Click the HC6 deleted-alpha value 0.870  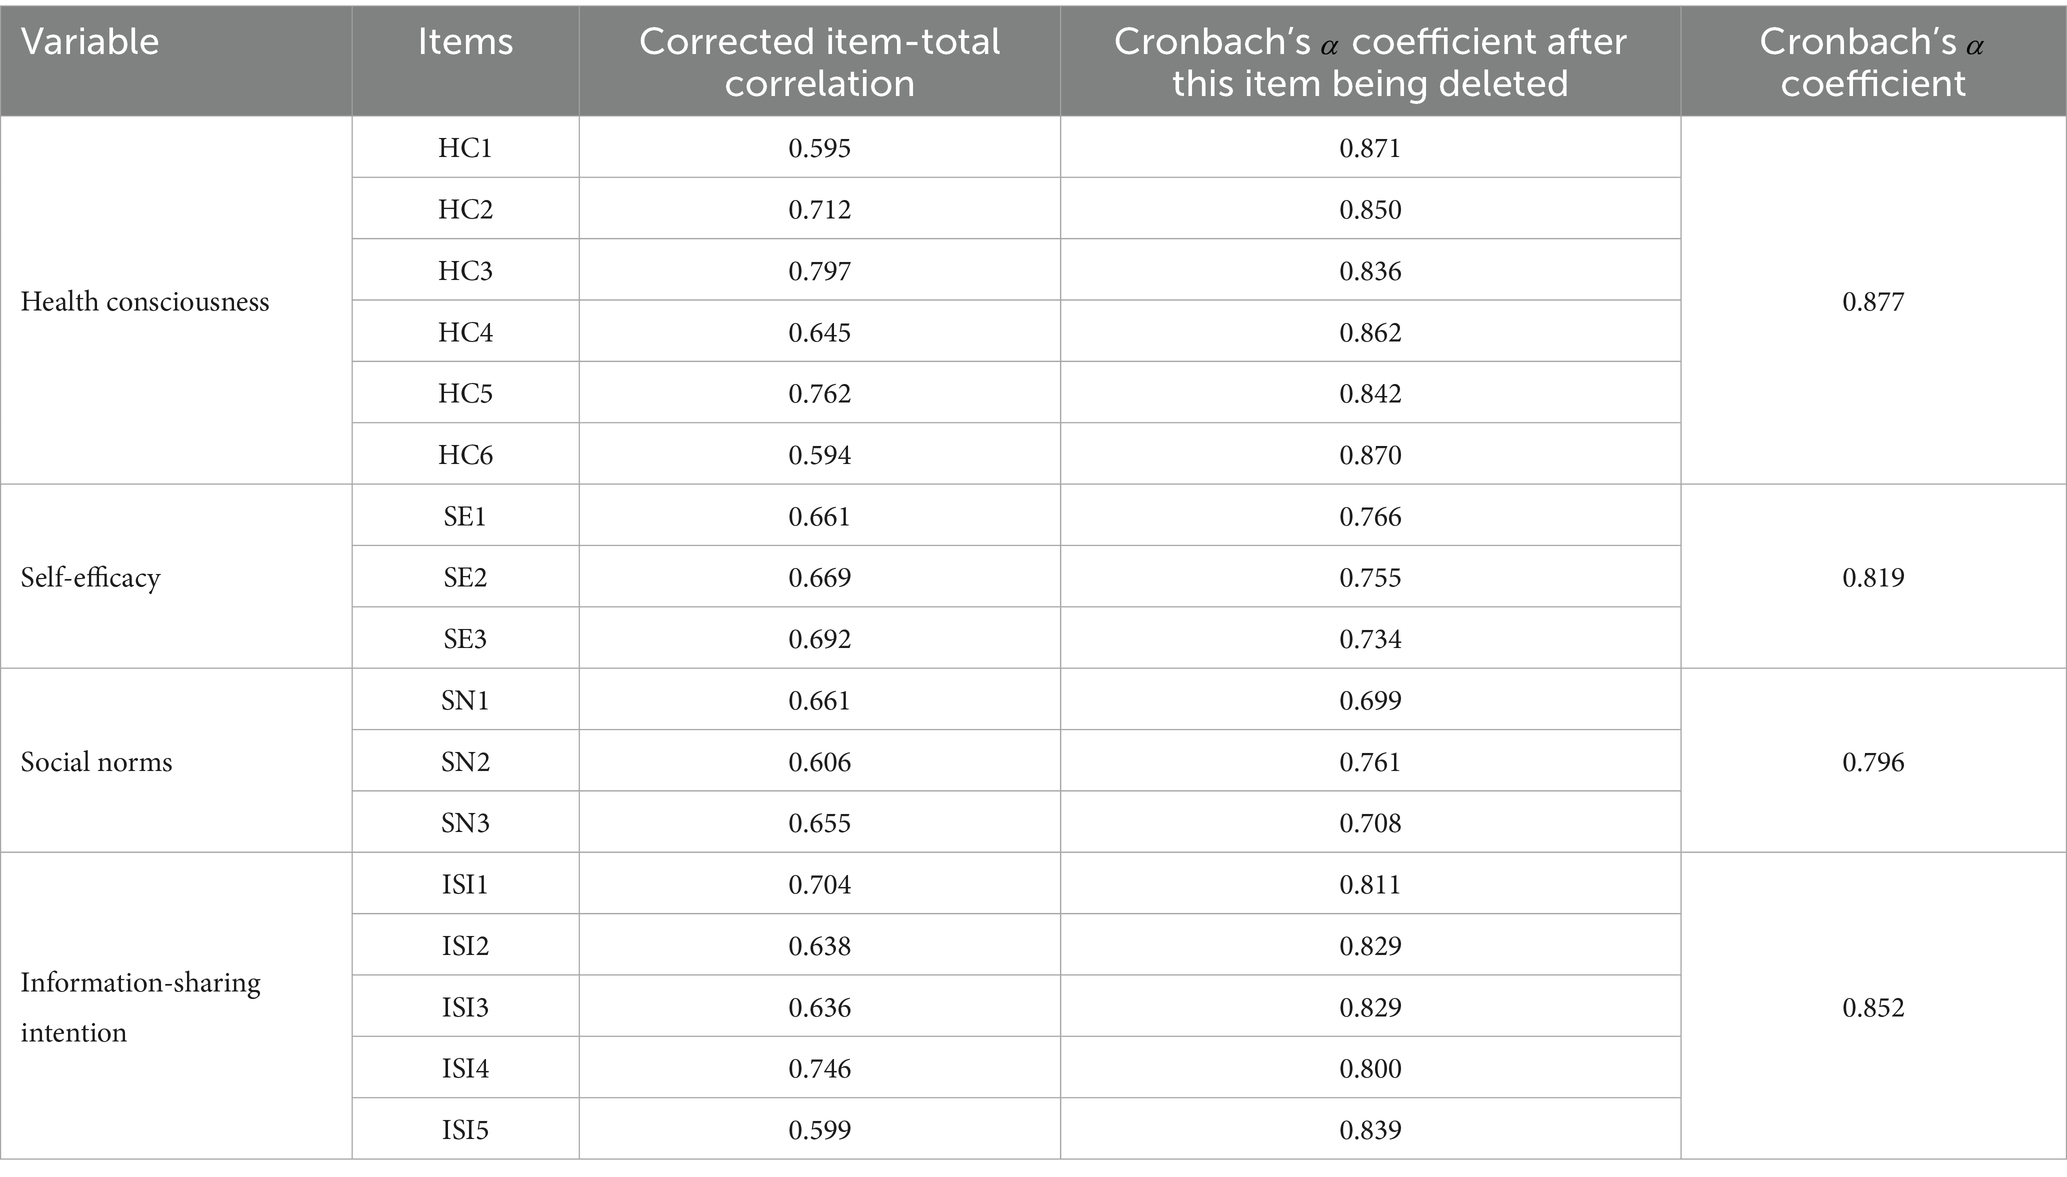click(1370, 455)
